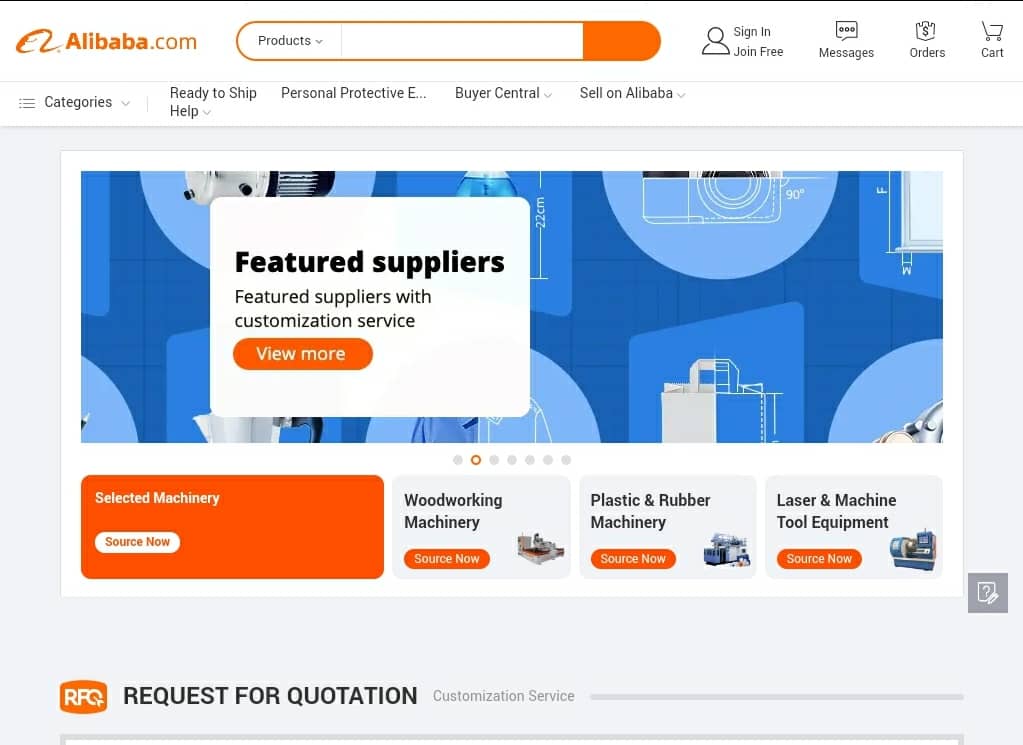This screenshot has height=745, width=1023.
Task: Open the Orders icon
Action: point(926,31)
